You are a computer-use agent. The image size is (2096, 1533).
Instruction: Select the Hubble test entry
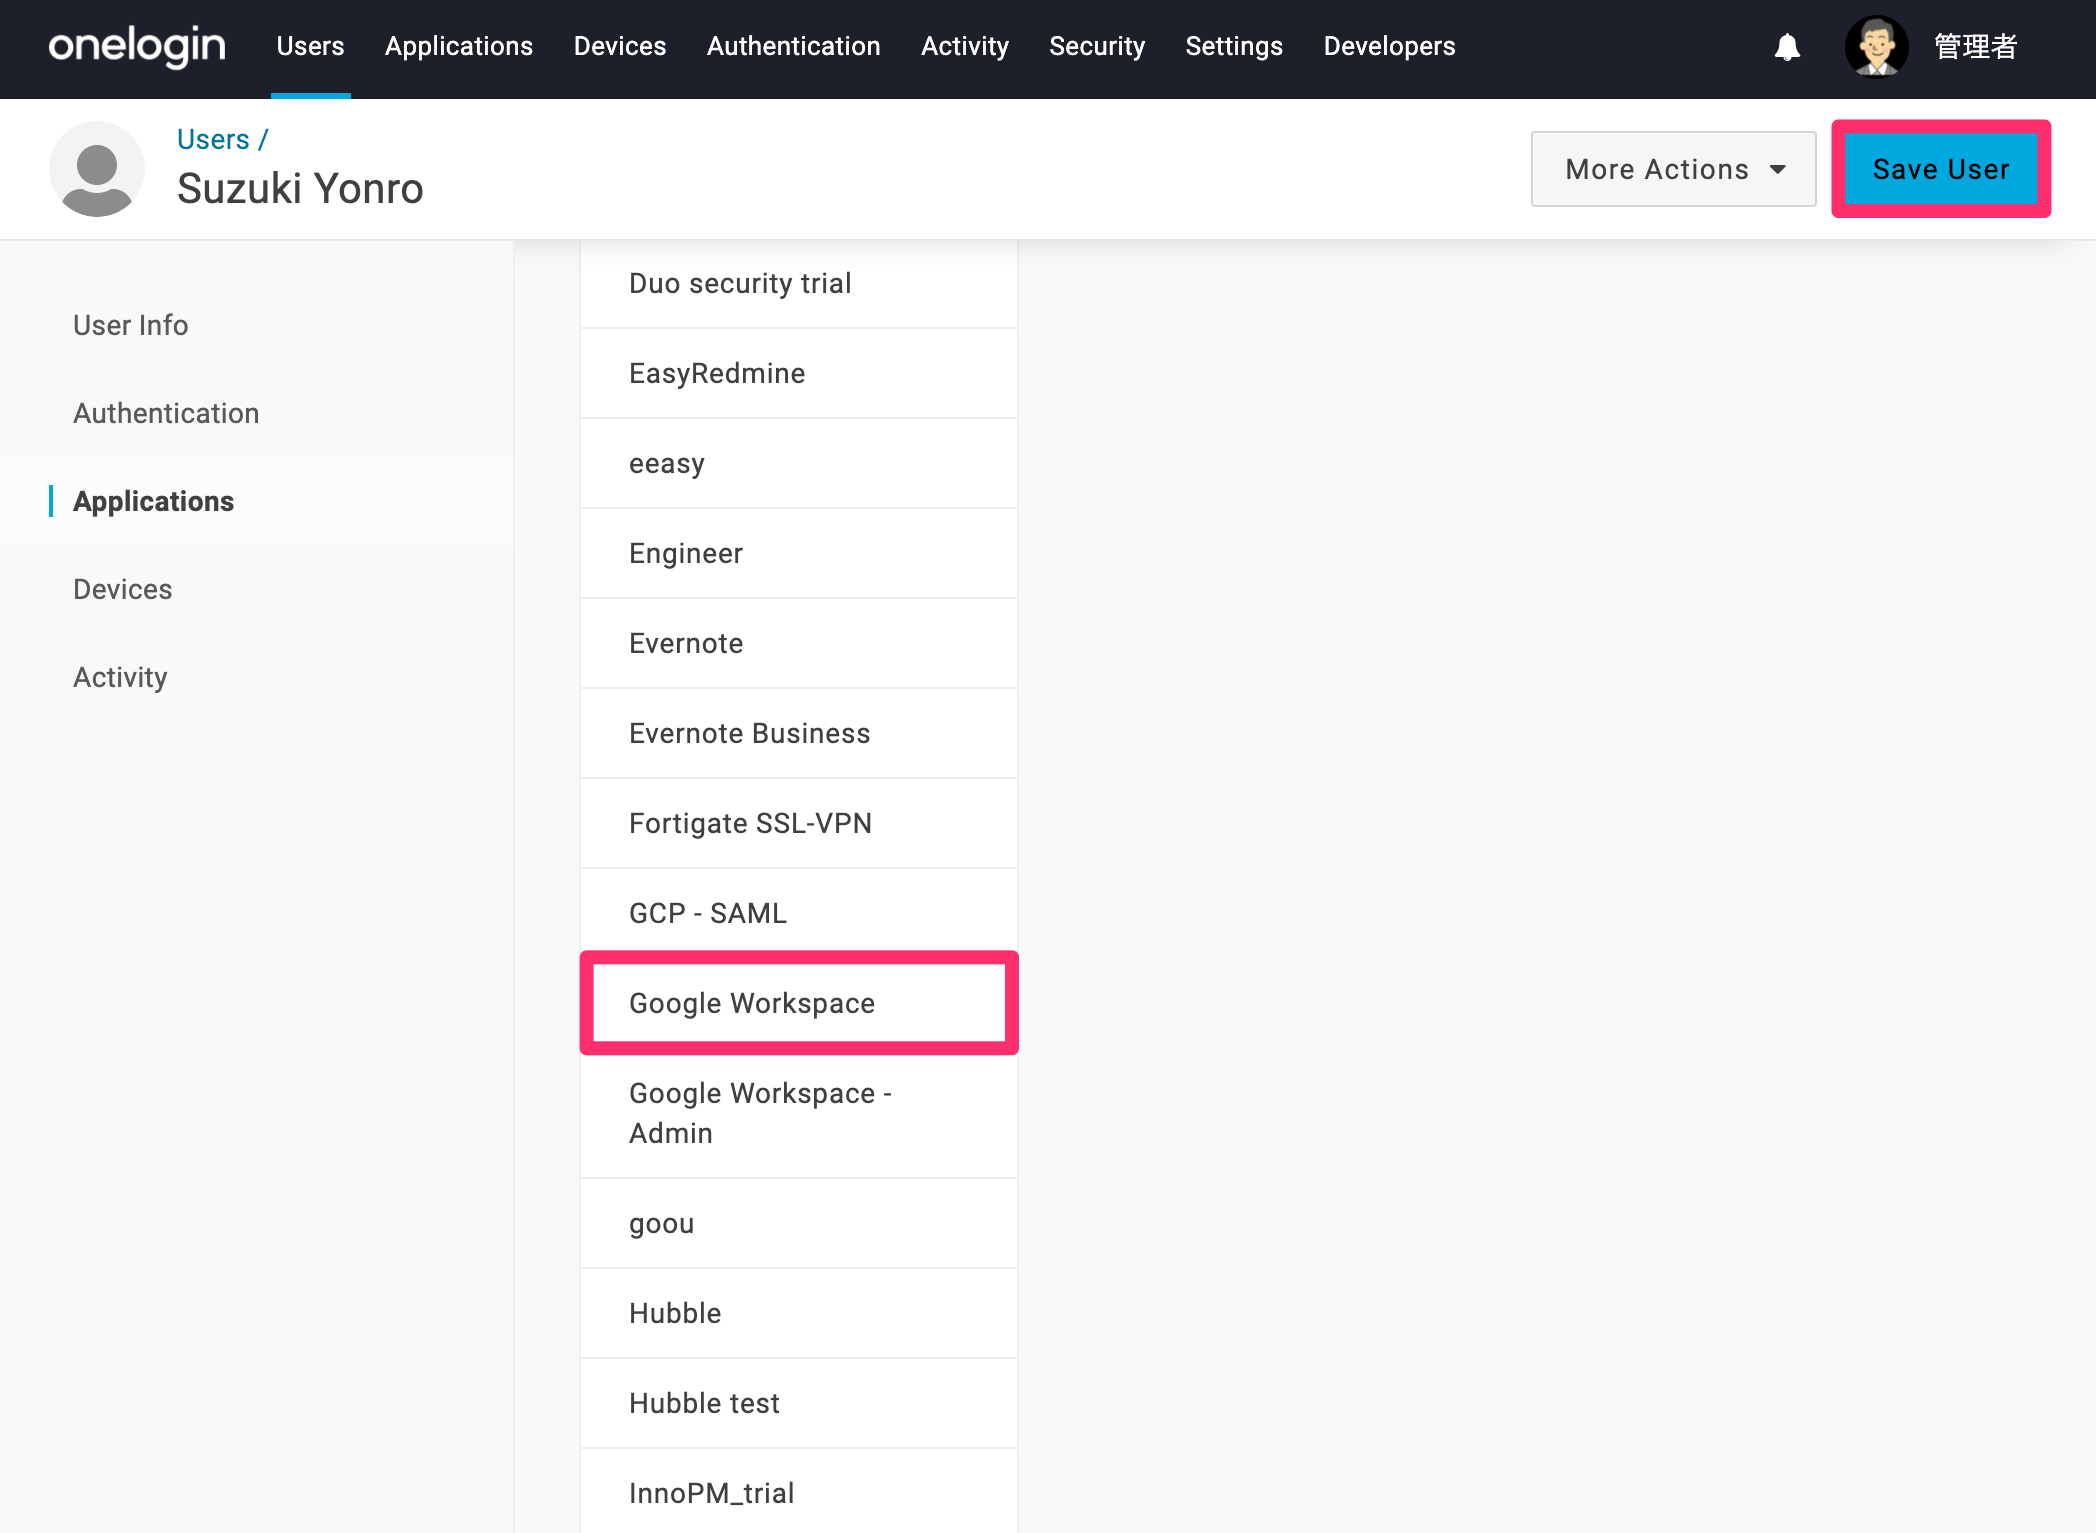point(799,1403)
